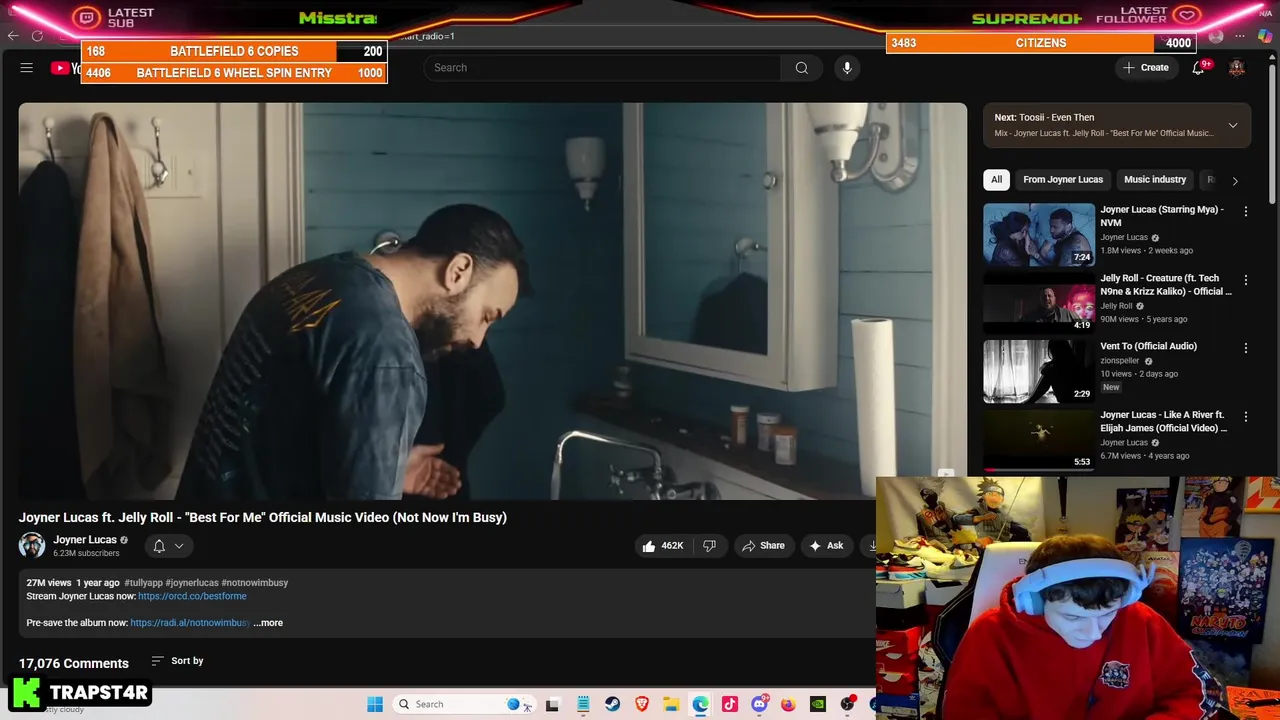Screen dimensions: 1280x720
Task: Open Jelly Roll Creature video thumbnail
Action: pyautogui.click(x=1039, y=303)
